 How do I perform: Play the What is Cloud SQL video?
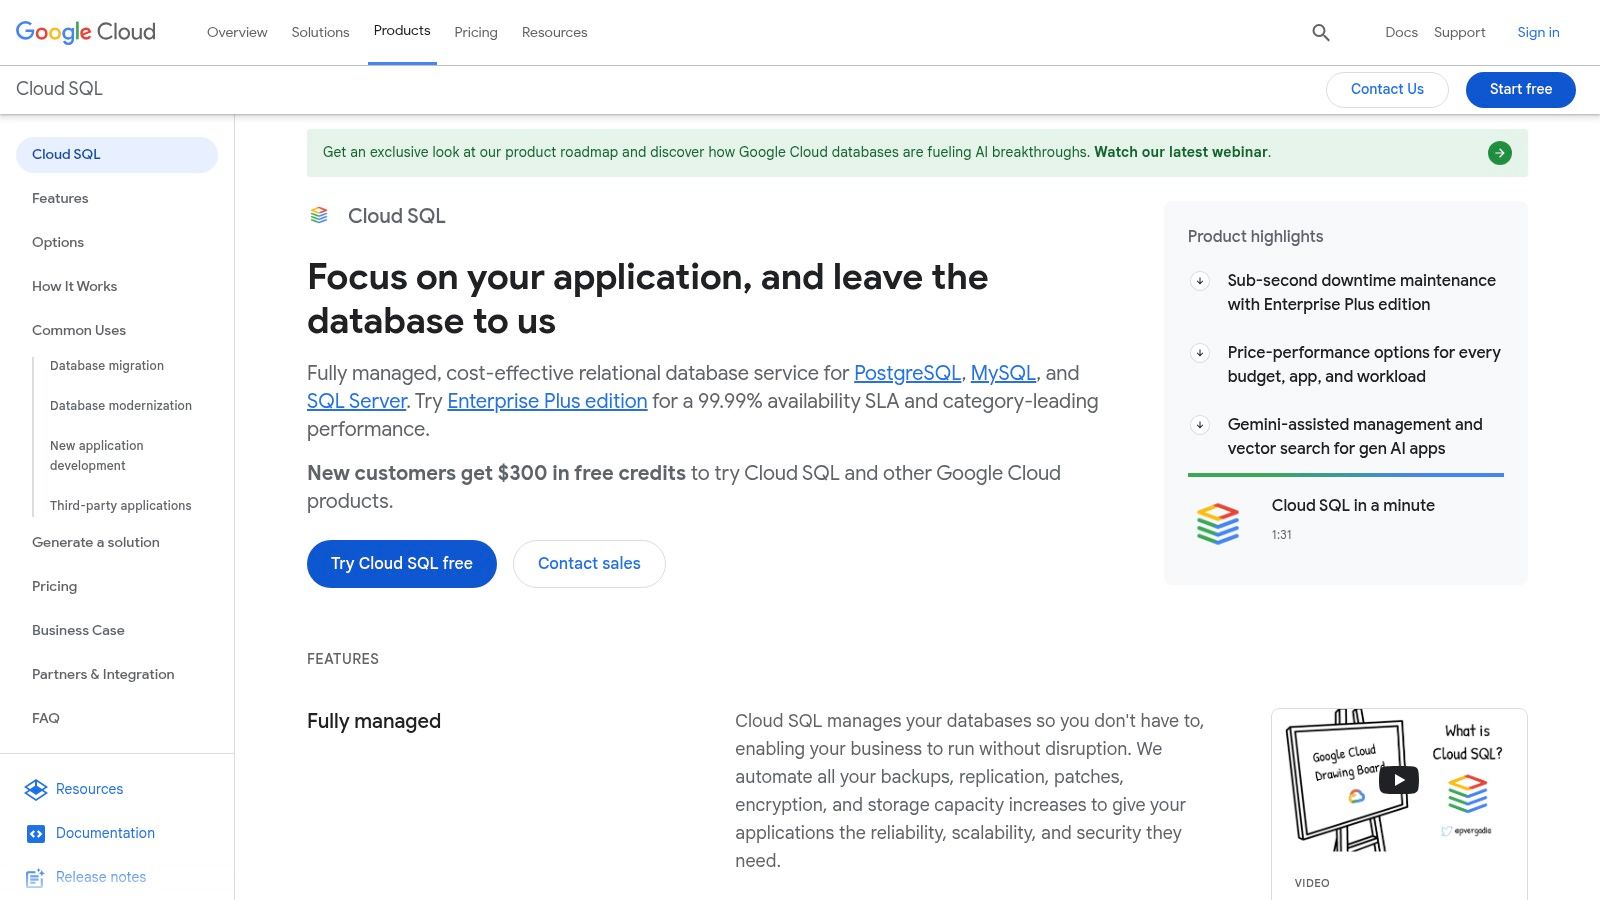1398,780
